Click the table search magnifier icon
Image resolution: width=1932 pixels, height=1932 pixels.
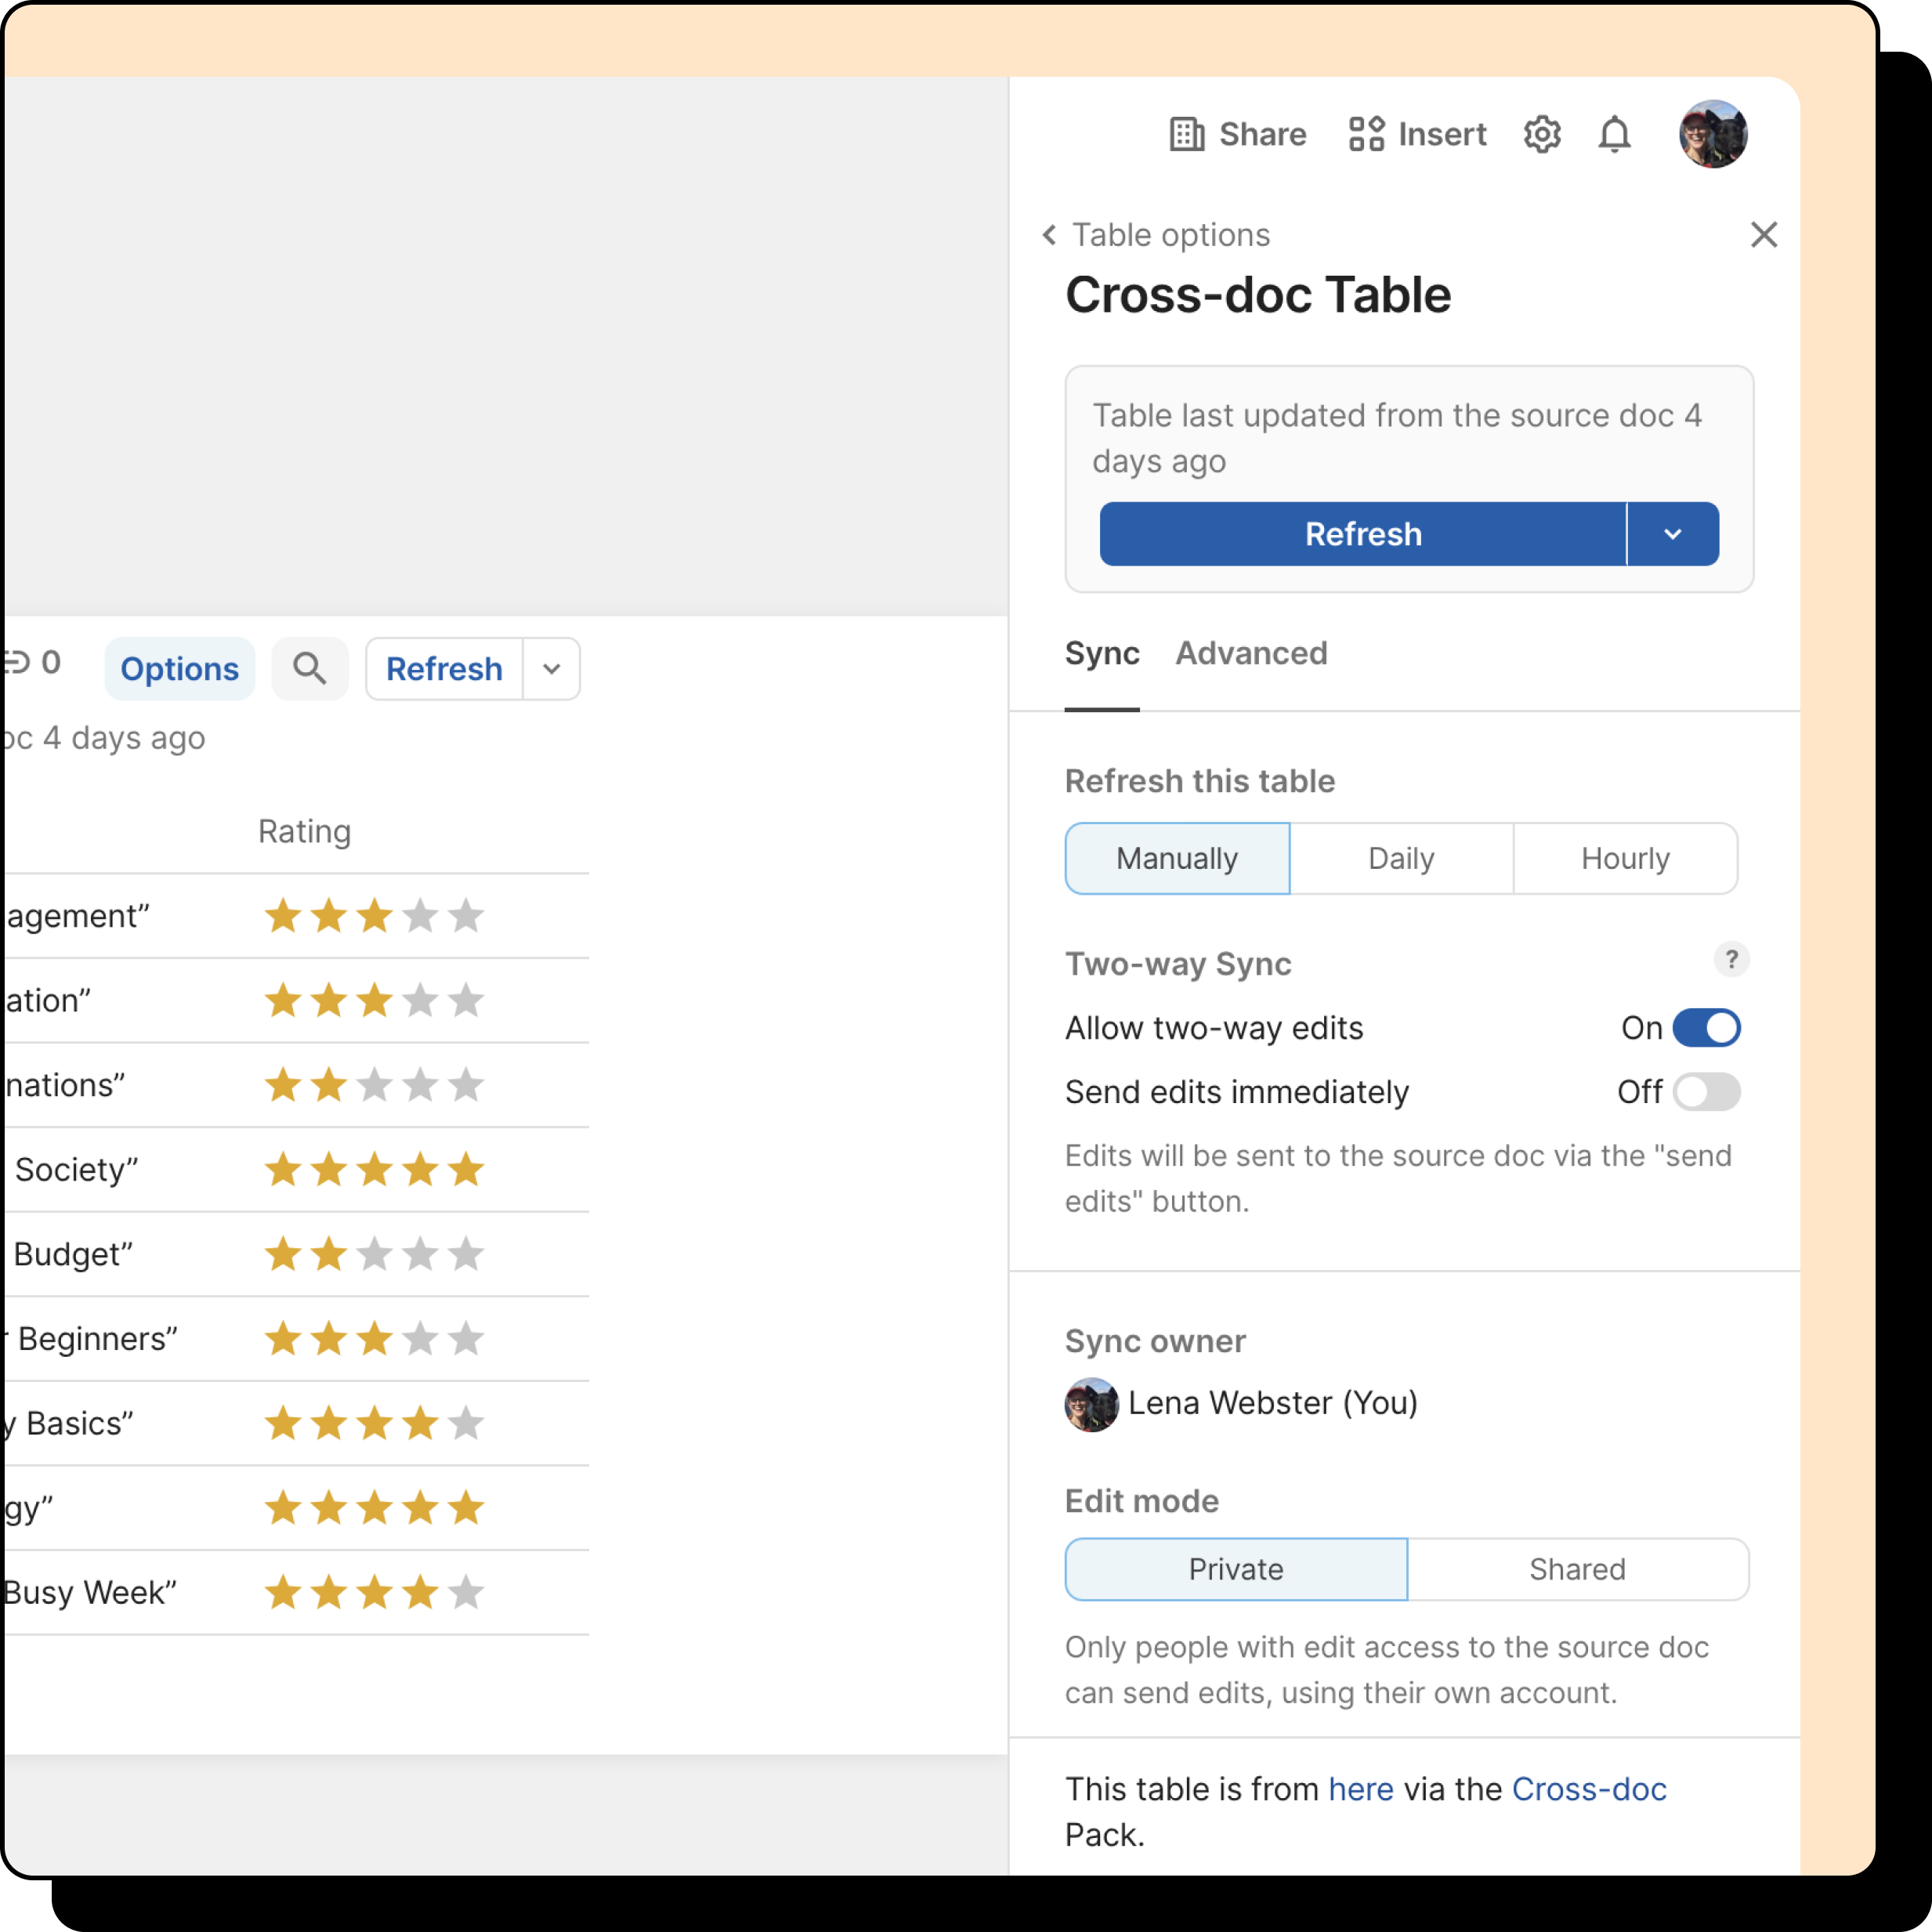(309, 668)
